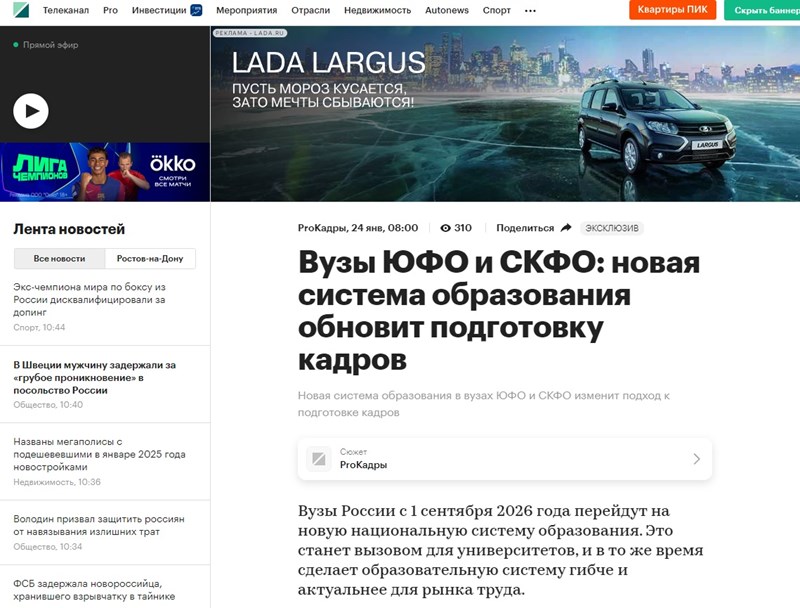The width and height of the screenshot is (800, 608).
Task: Click the Общество, 10:34 timestamp
Action: tap(47, 547)
